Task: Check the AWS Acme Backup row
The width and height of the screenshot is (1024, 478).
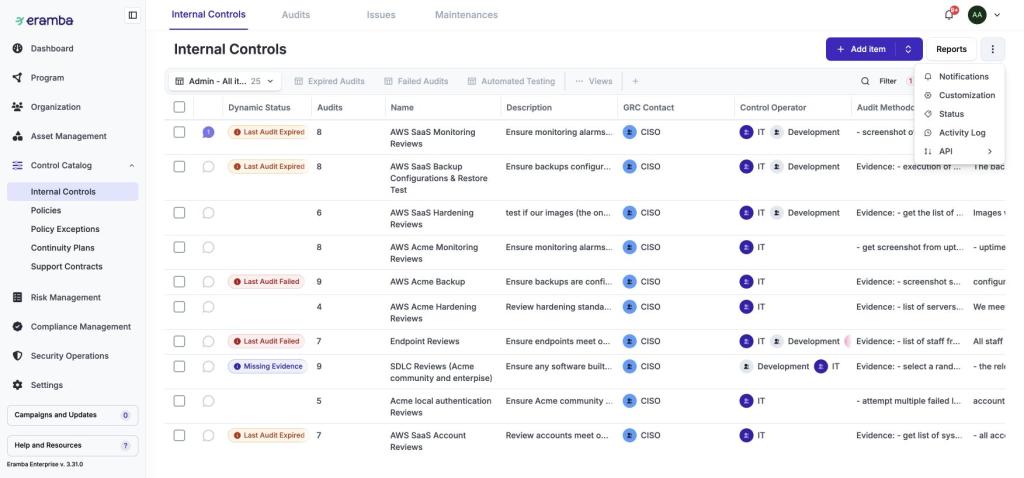Action: coord(179,281)
